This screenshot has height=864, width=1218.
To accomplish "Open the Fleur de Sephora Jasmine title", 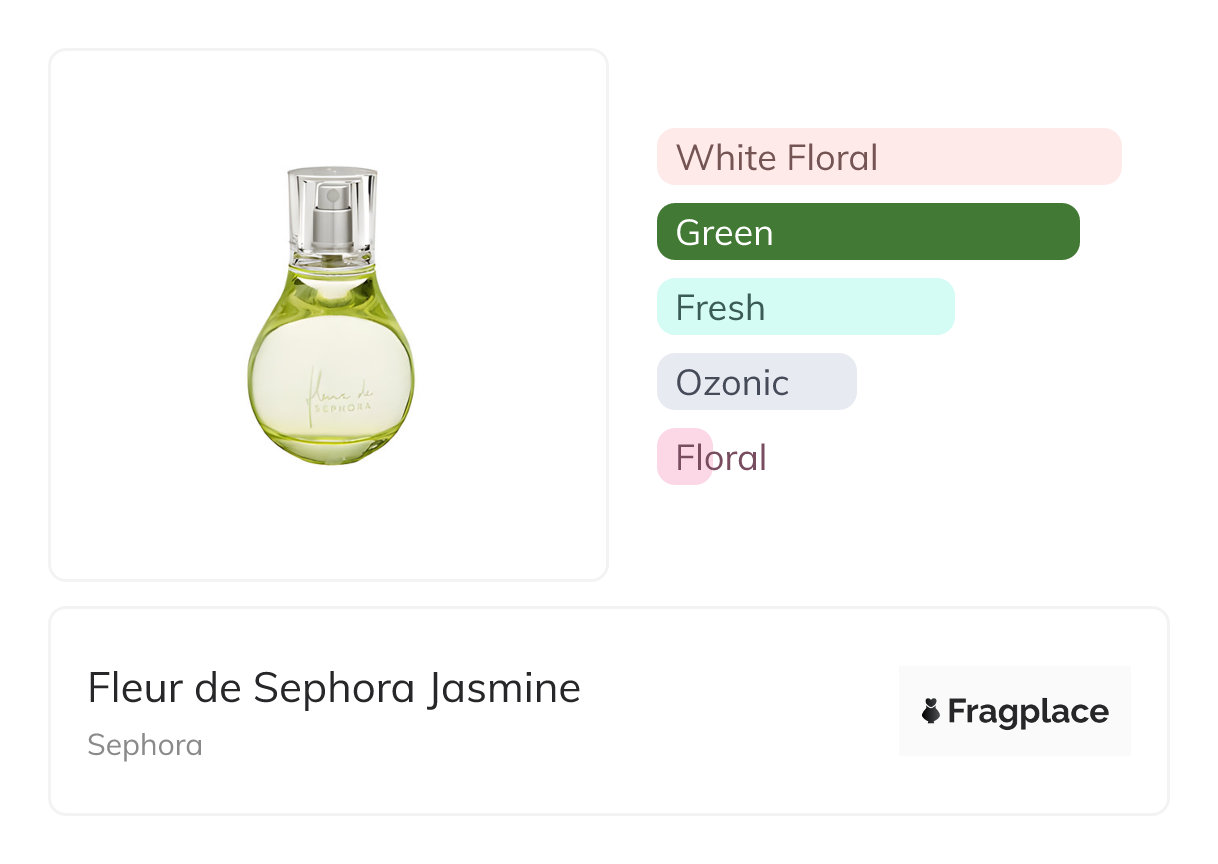I will (x=334, y=688).
